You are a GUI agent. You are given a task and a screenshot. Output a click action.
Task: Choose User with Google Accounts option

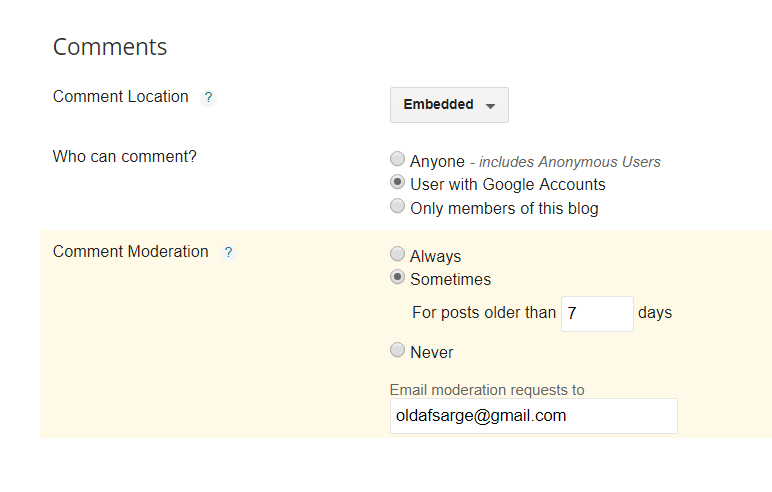[x=398, y=183]
